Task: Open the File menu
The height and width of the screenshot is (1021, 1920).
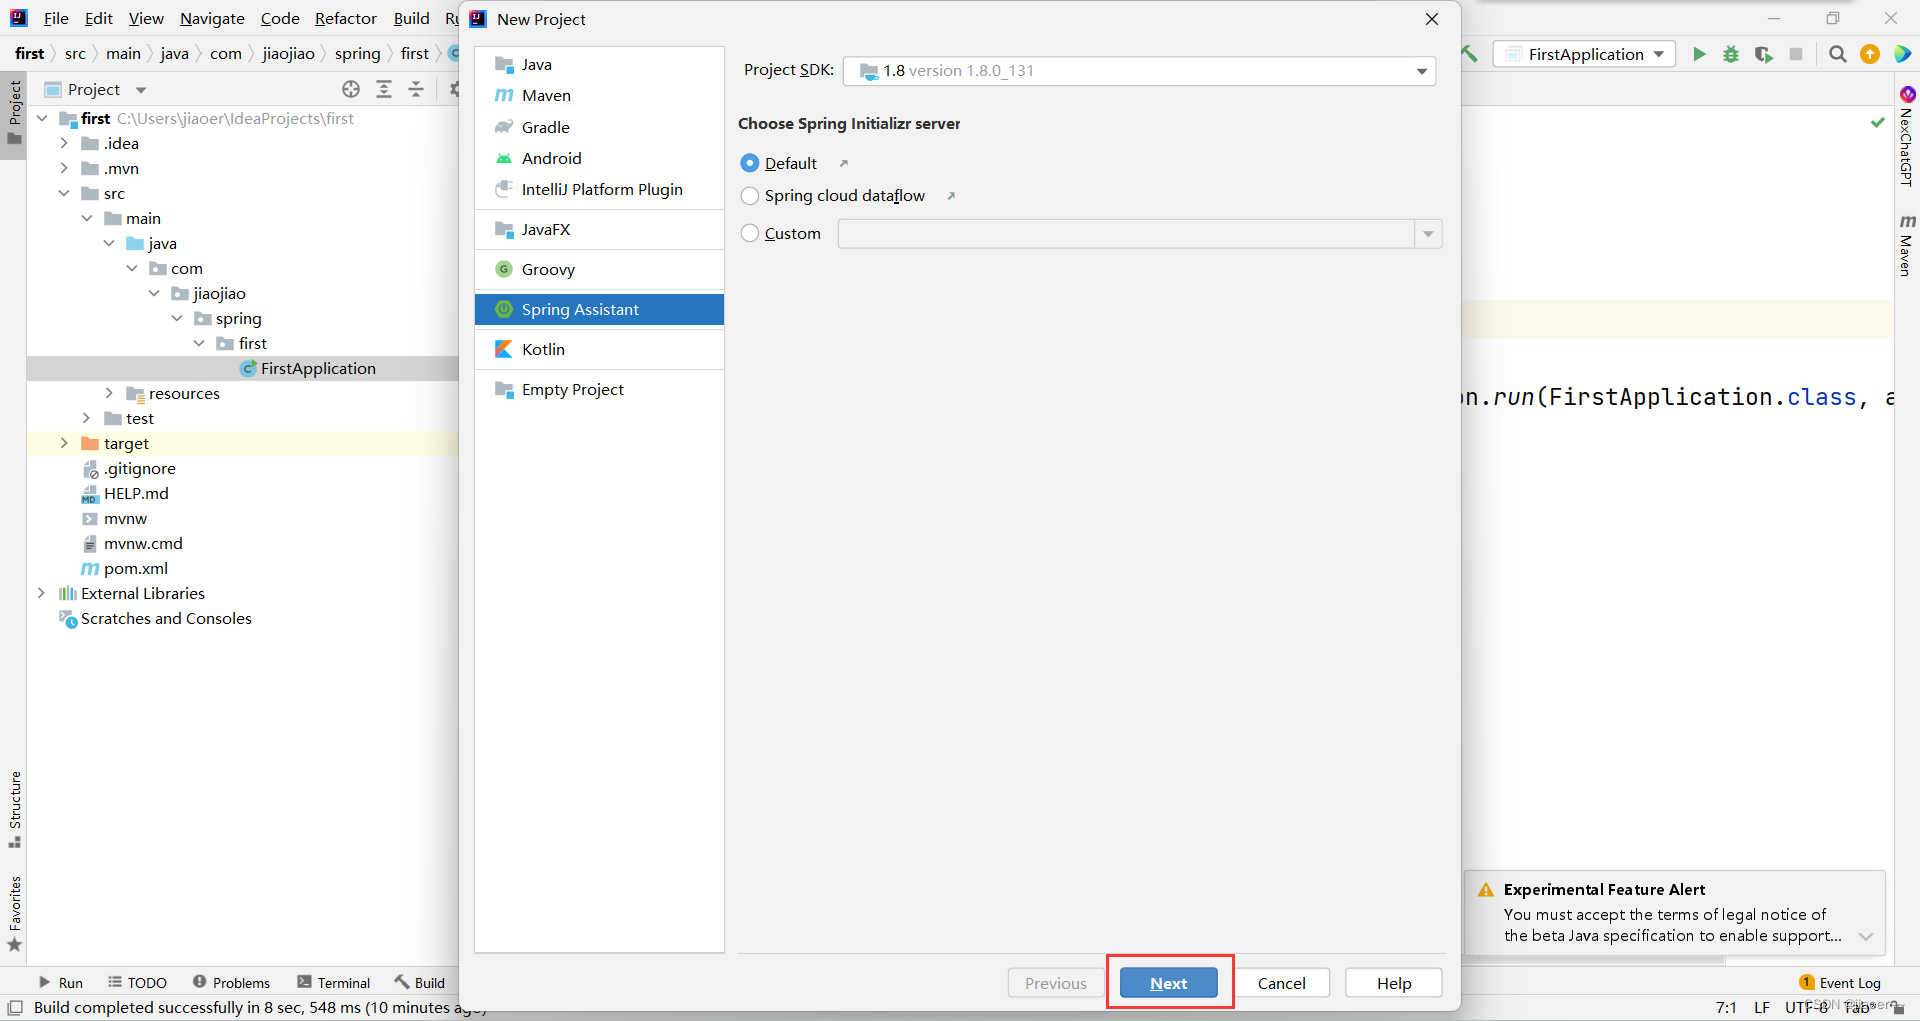Action: pyautogui.click(x=56, y=18)
